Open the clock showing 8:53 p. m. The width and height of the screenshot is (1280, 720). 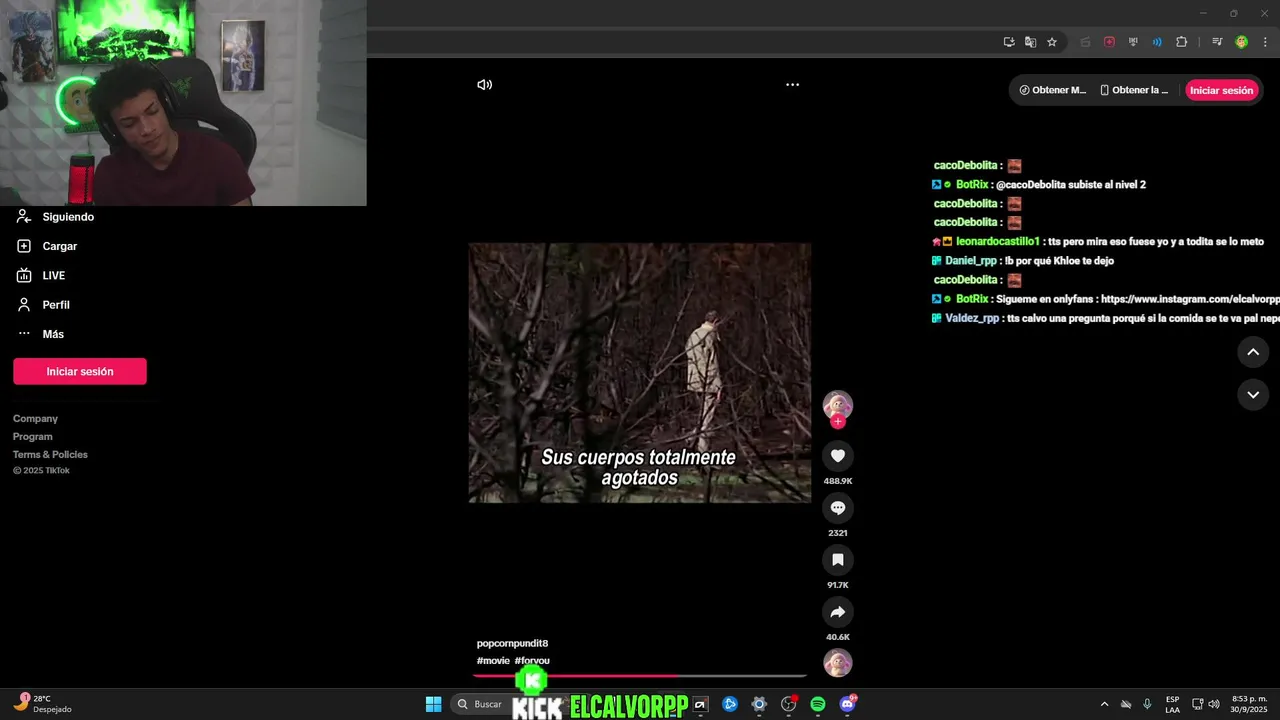tap(1249, 704)
